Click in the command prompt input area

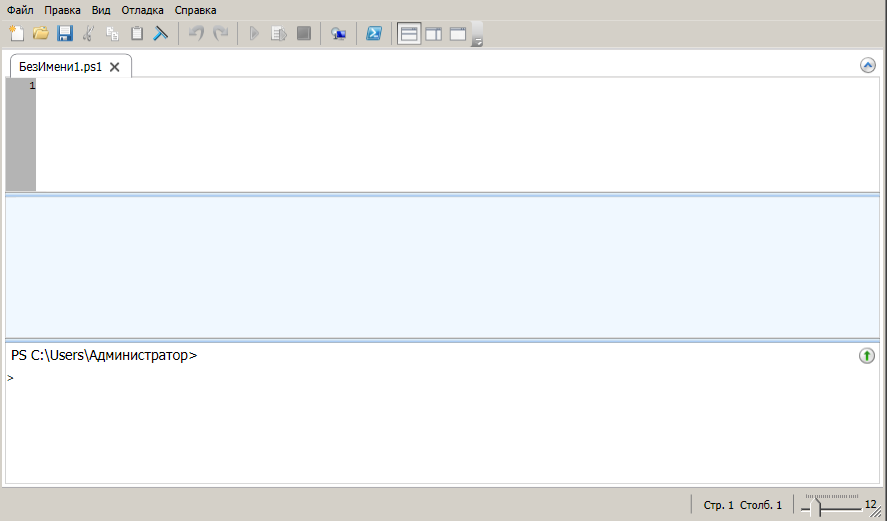coord(400,420)
